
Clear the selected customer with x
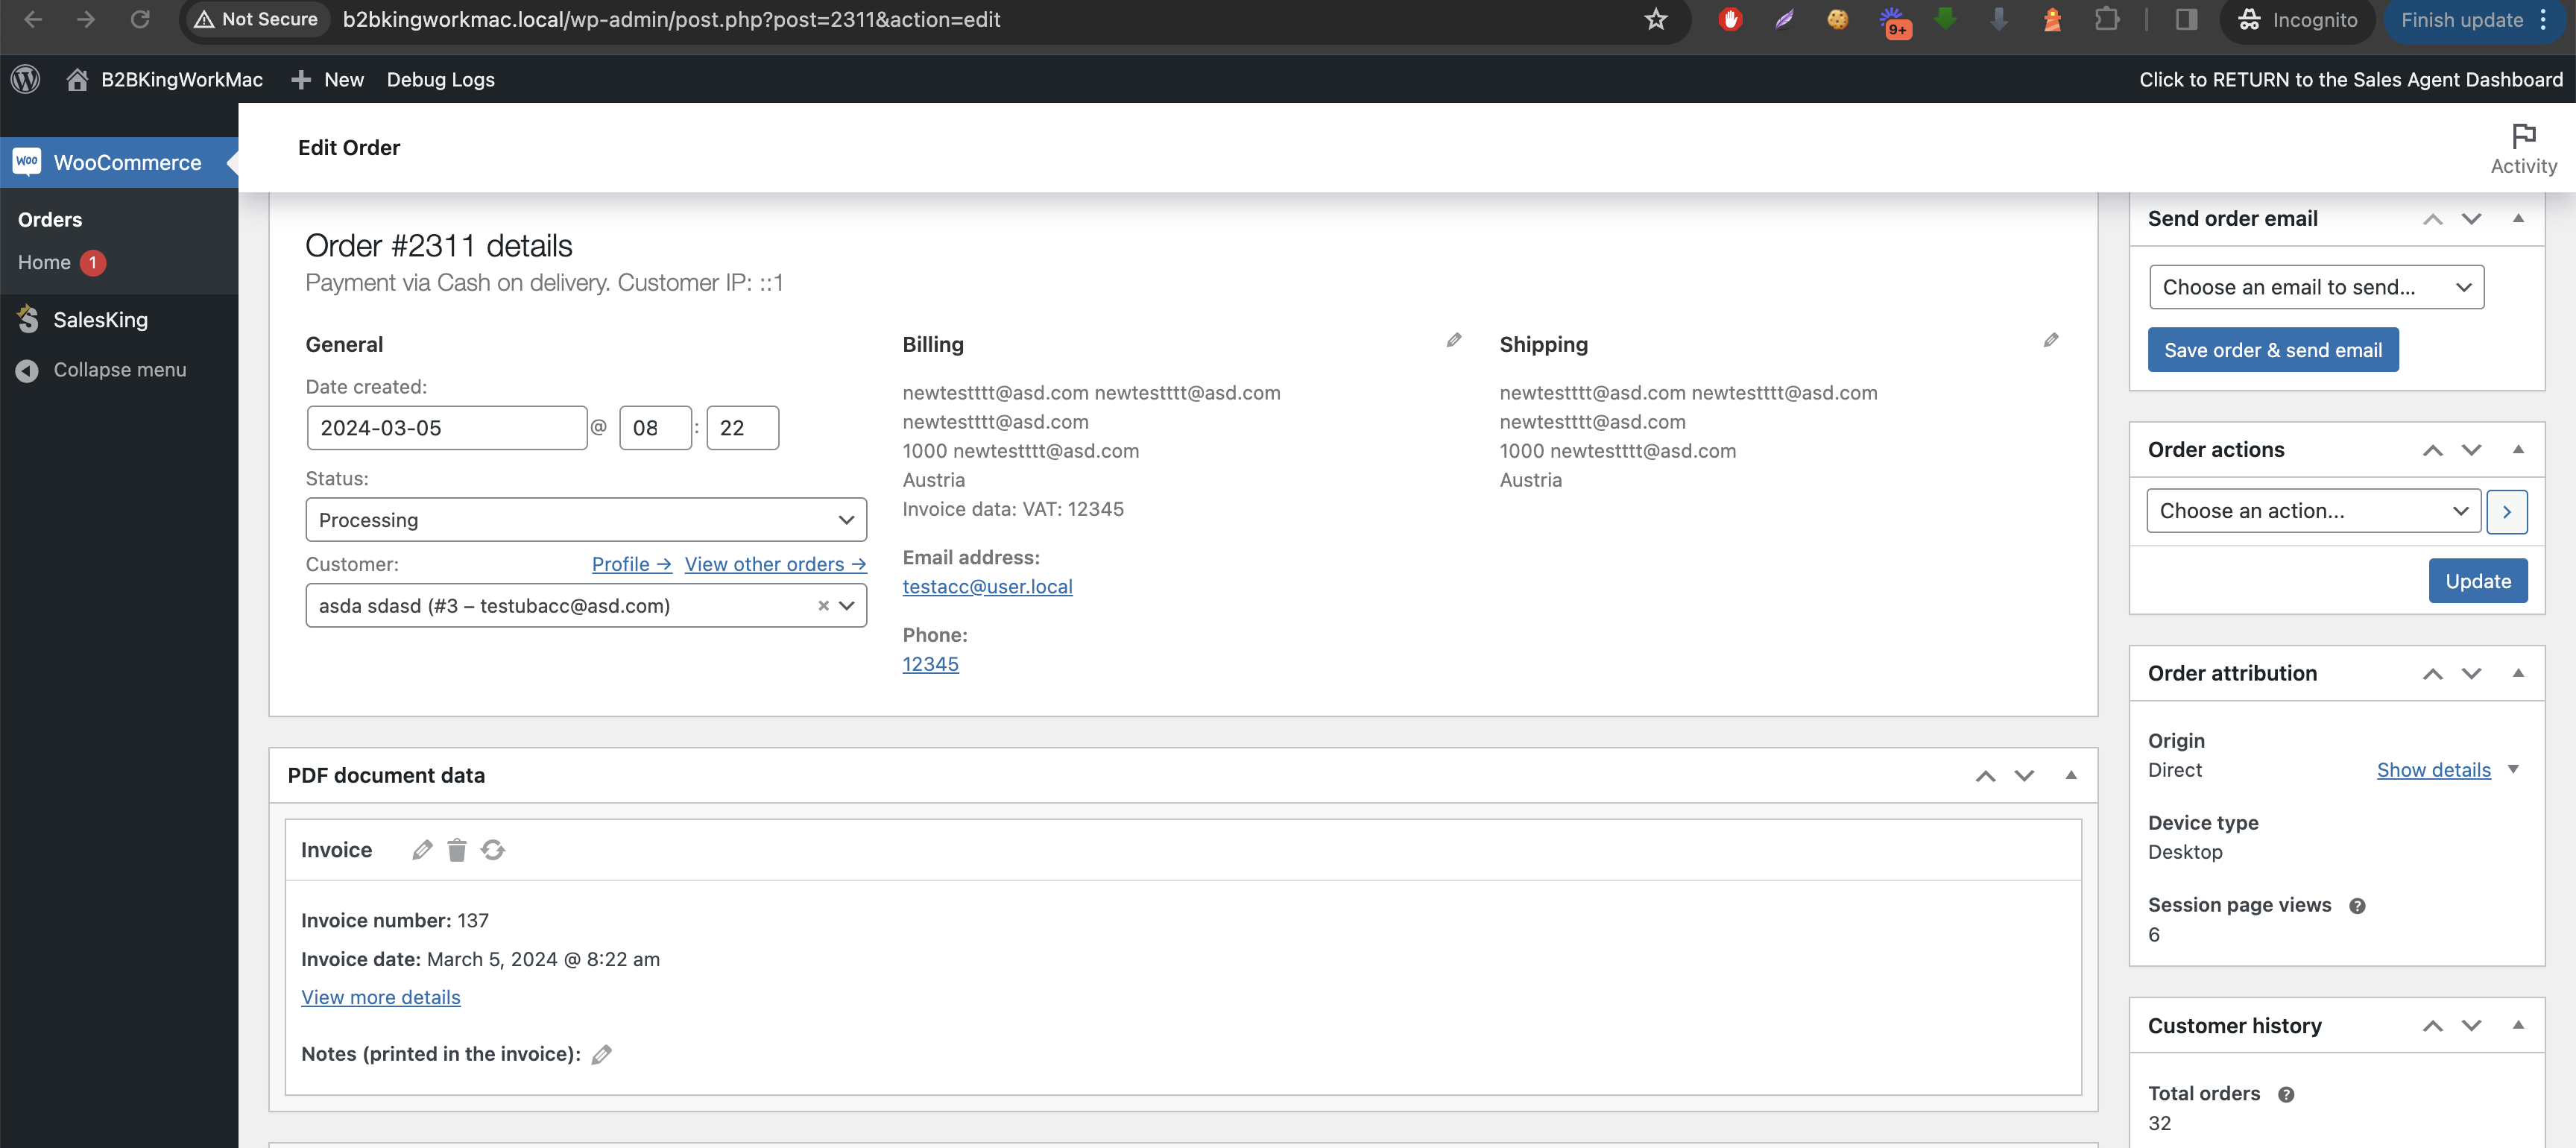point(823,606)
